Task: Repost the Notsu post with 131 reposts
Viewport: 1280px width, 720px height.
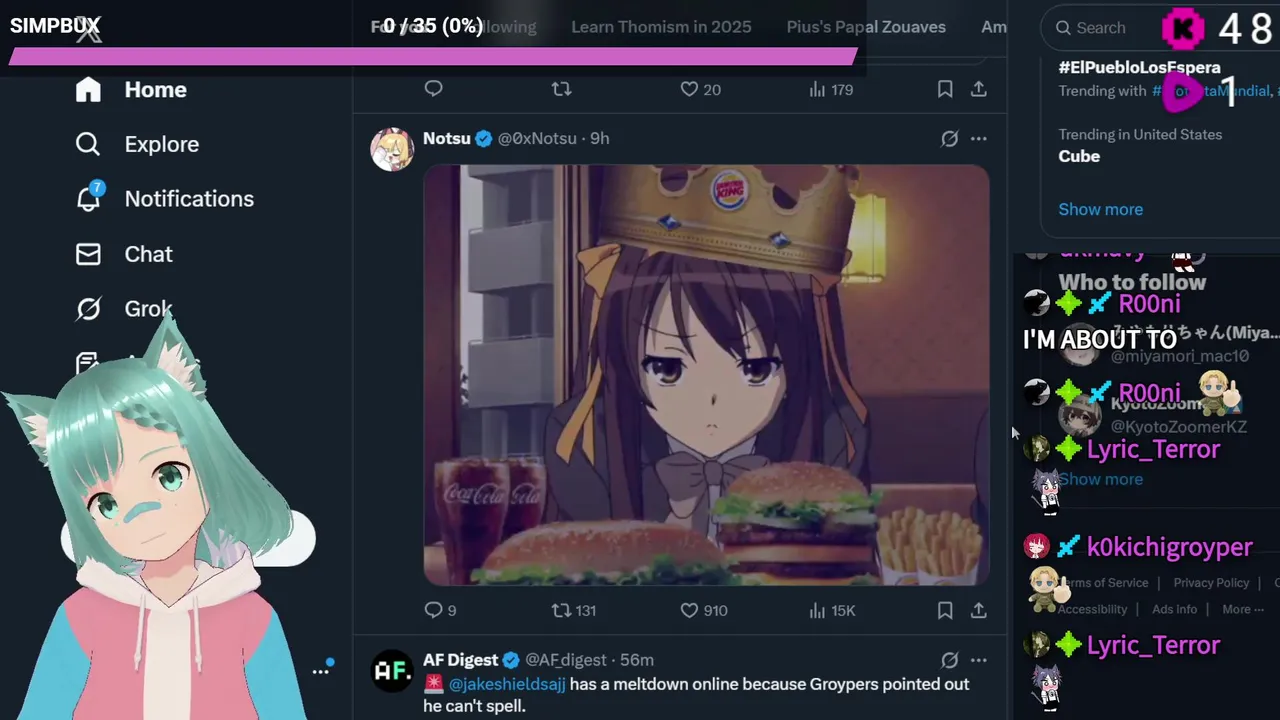Action: 574,610
